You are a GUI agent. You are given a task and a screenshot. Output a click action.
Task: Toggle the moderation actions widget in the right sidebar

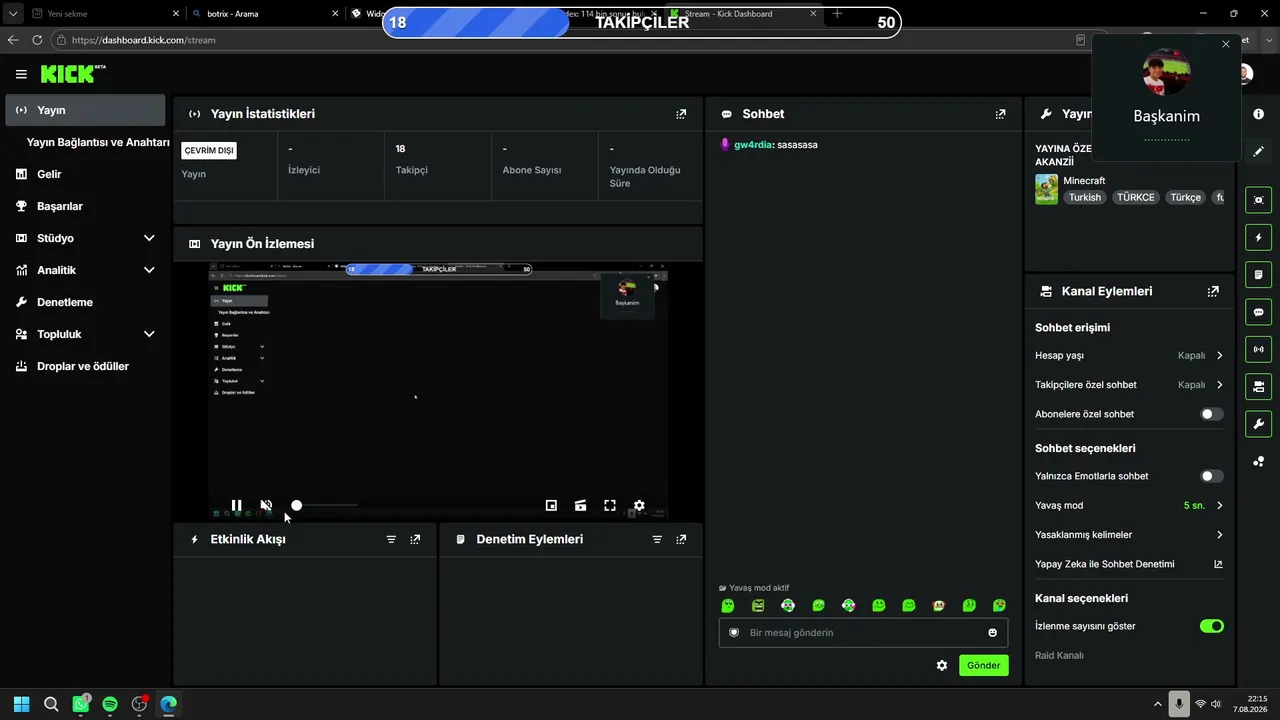coord(1259,275)
